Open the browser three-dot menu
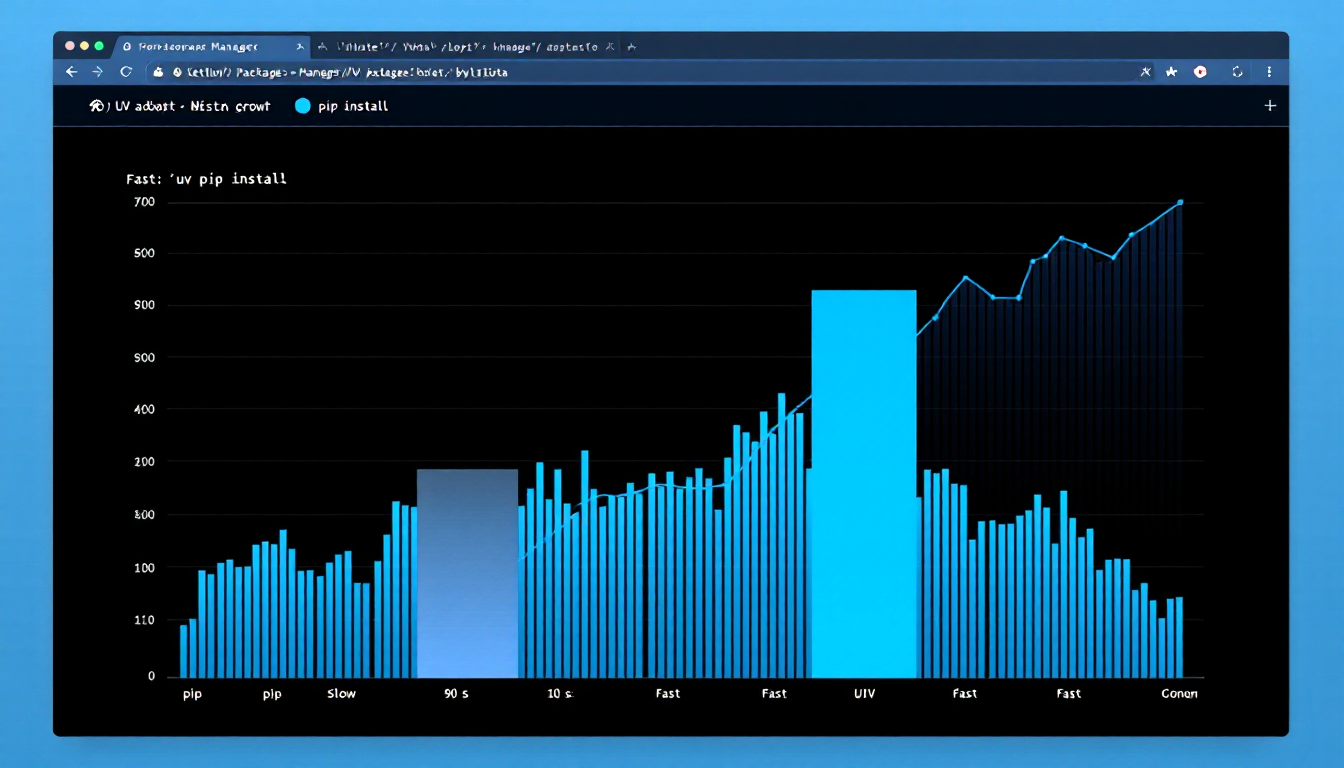 pyautogui.click(x=1269, y=72)
